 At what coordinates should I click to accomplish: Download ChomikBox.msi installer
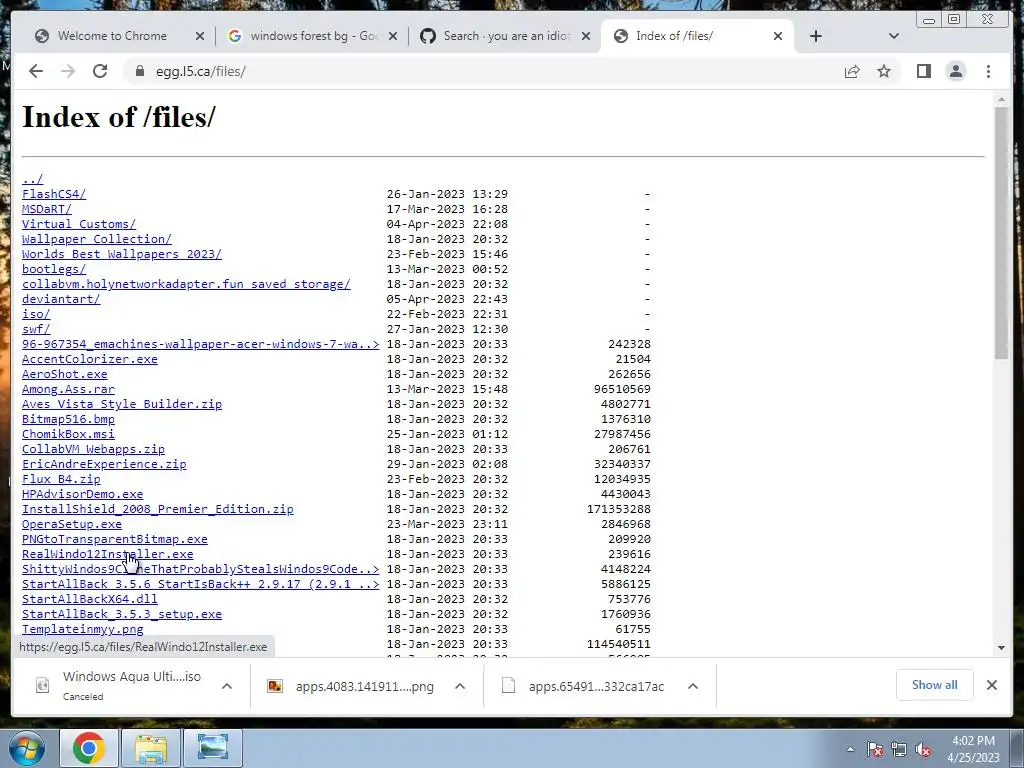[68, 434]
